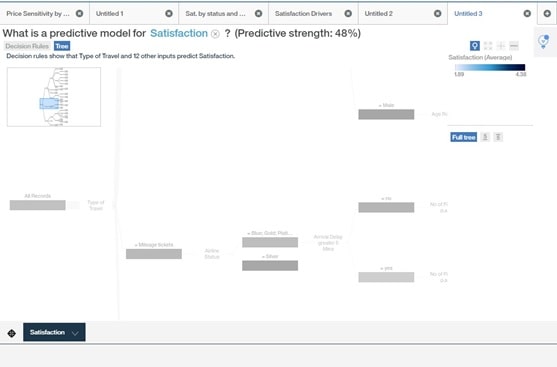Remove Satisfaction target with x icon

click(215, 34)
